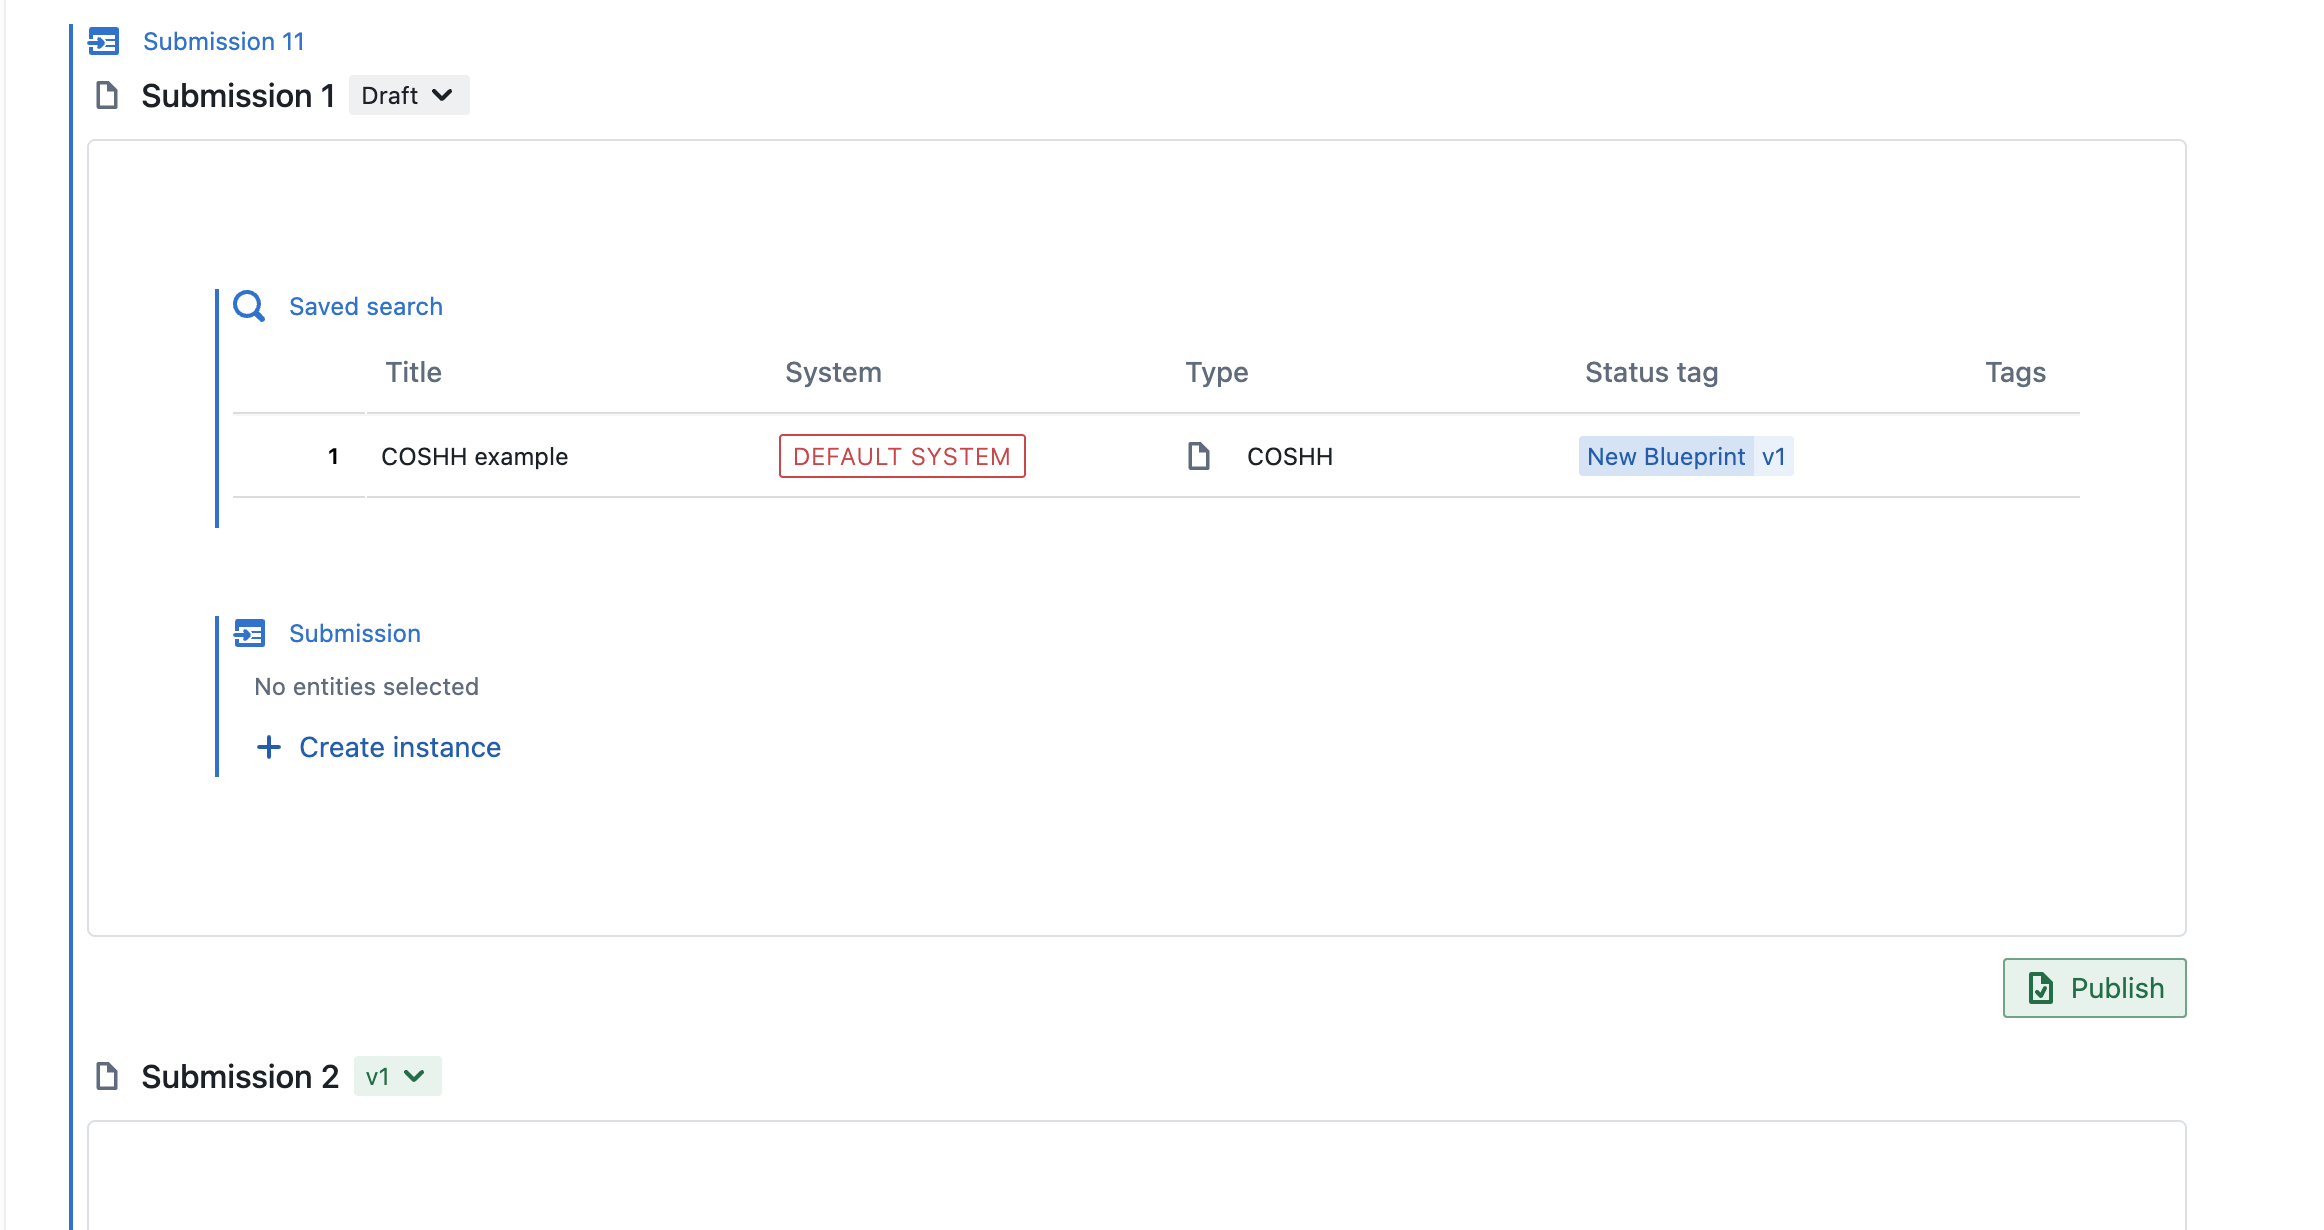Viewport: 2324px width, 1230px height.
Task: Sort by Title column header
Action: 413,372
